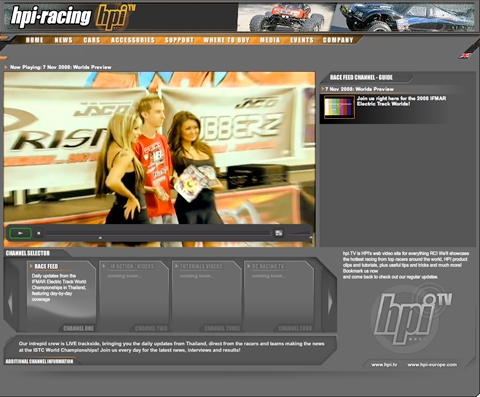480x397 pixels.
Task: Click 'Join us right here' guide description
Action: (401, 101)
